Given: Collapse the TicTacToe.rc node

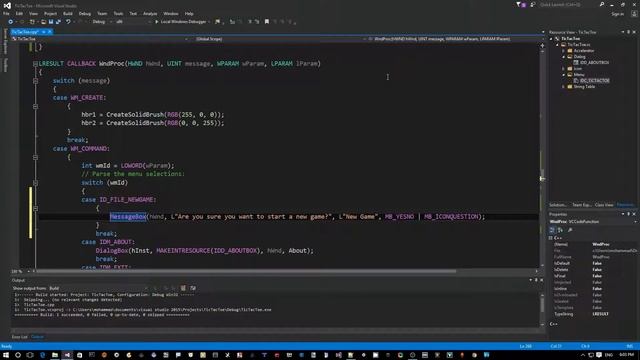Looking at the screenshot, I should 558,44.
